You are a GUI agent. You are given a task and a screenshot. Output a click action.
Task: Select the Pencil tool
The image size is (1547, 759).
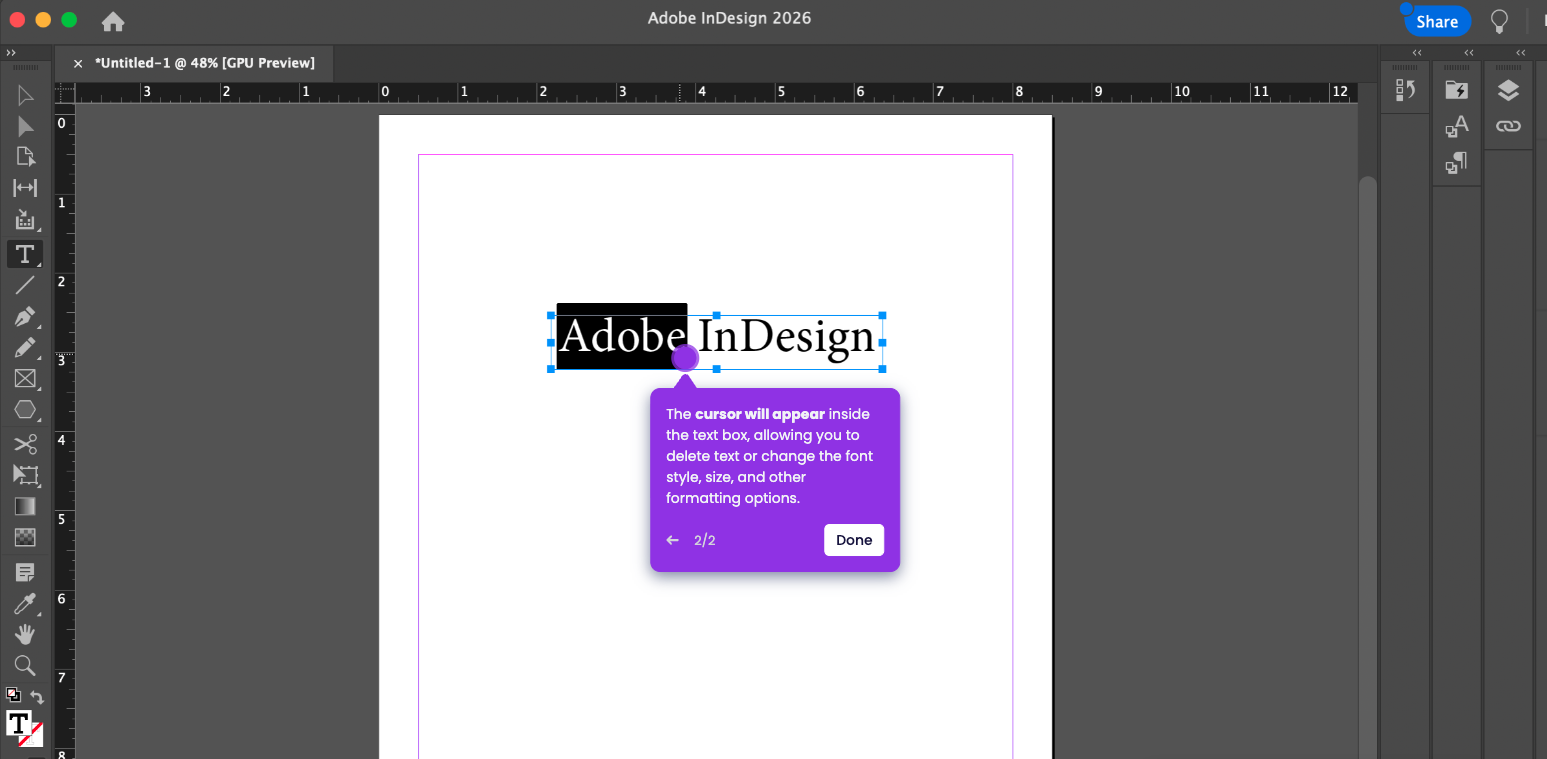tap(25, 348)
